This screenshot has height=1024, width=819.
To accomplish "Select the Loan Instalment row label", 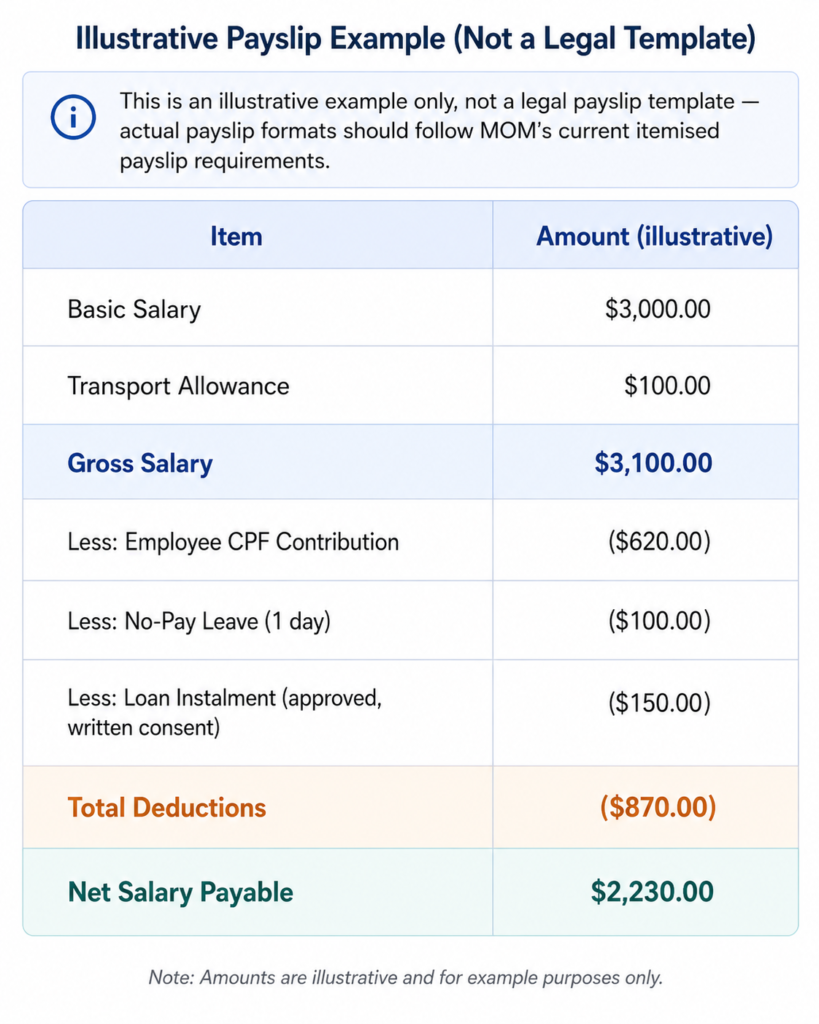I will (x=225, y=712).
